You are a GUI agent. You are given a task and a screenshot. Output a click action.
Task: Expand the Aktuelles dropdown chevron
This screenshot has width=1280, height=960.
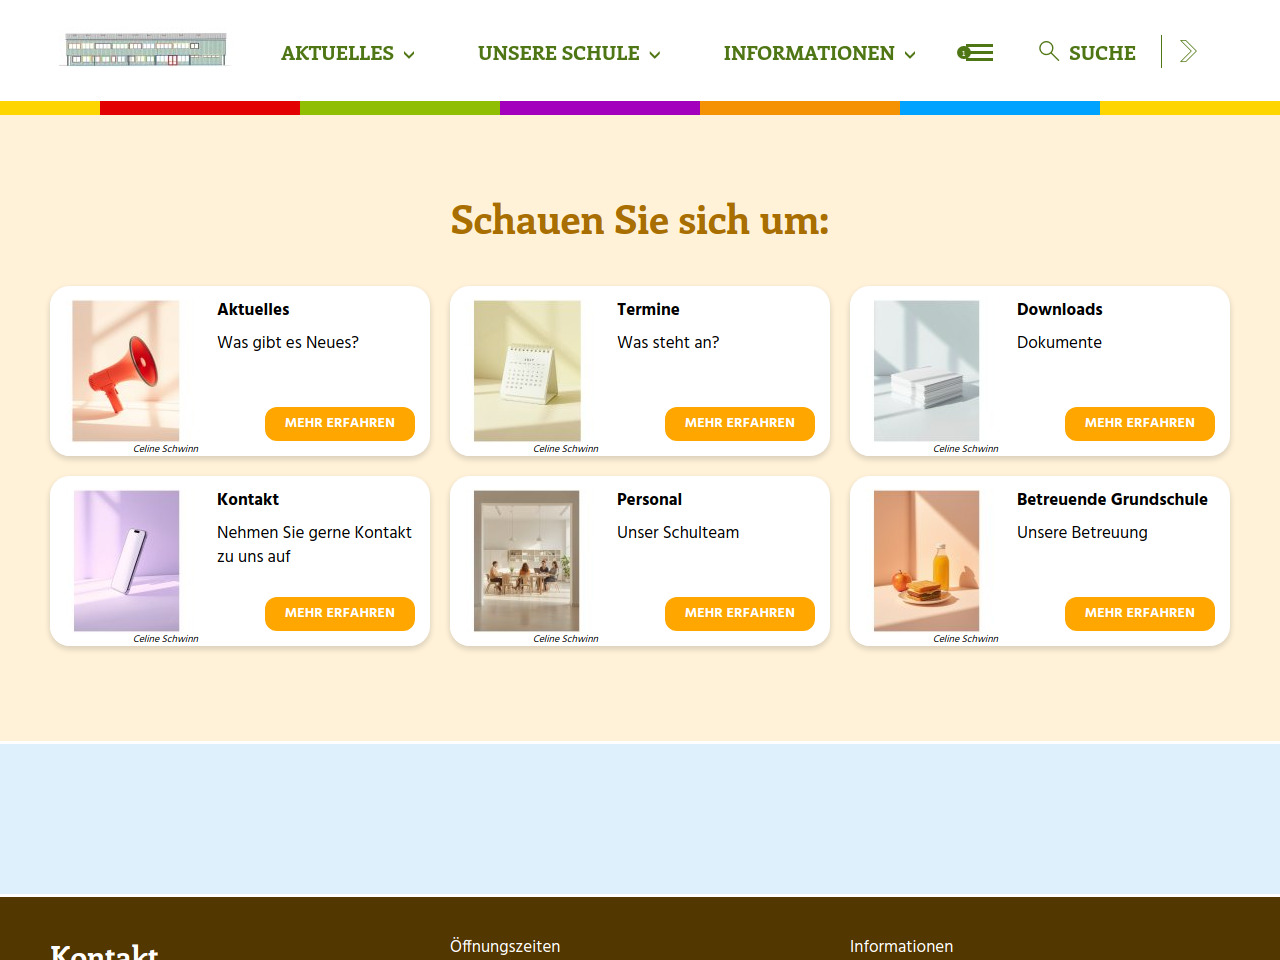point(409,55)
